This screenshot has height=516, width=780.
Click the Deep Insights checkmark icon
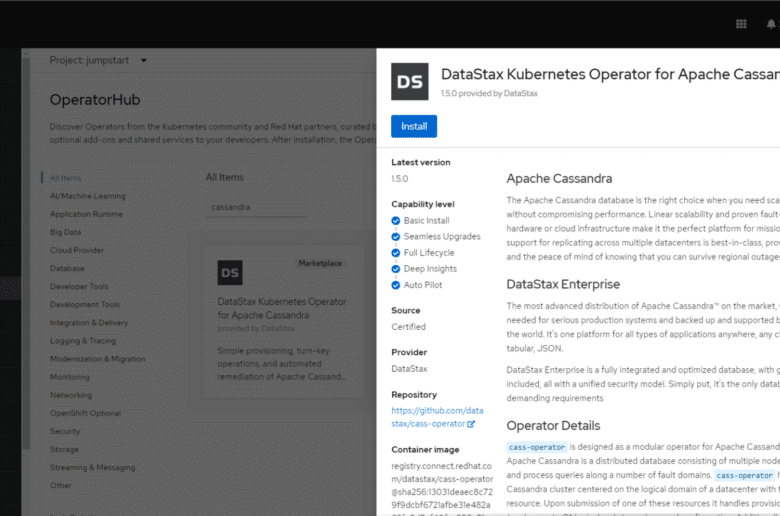pyautogui.click(x=395, y=269)
